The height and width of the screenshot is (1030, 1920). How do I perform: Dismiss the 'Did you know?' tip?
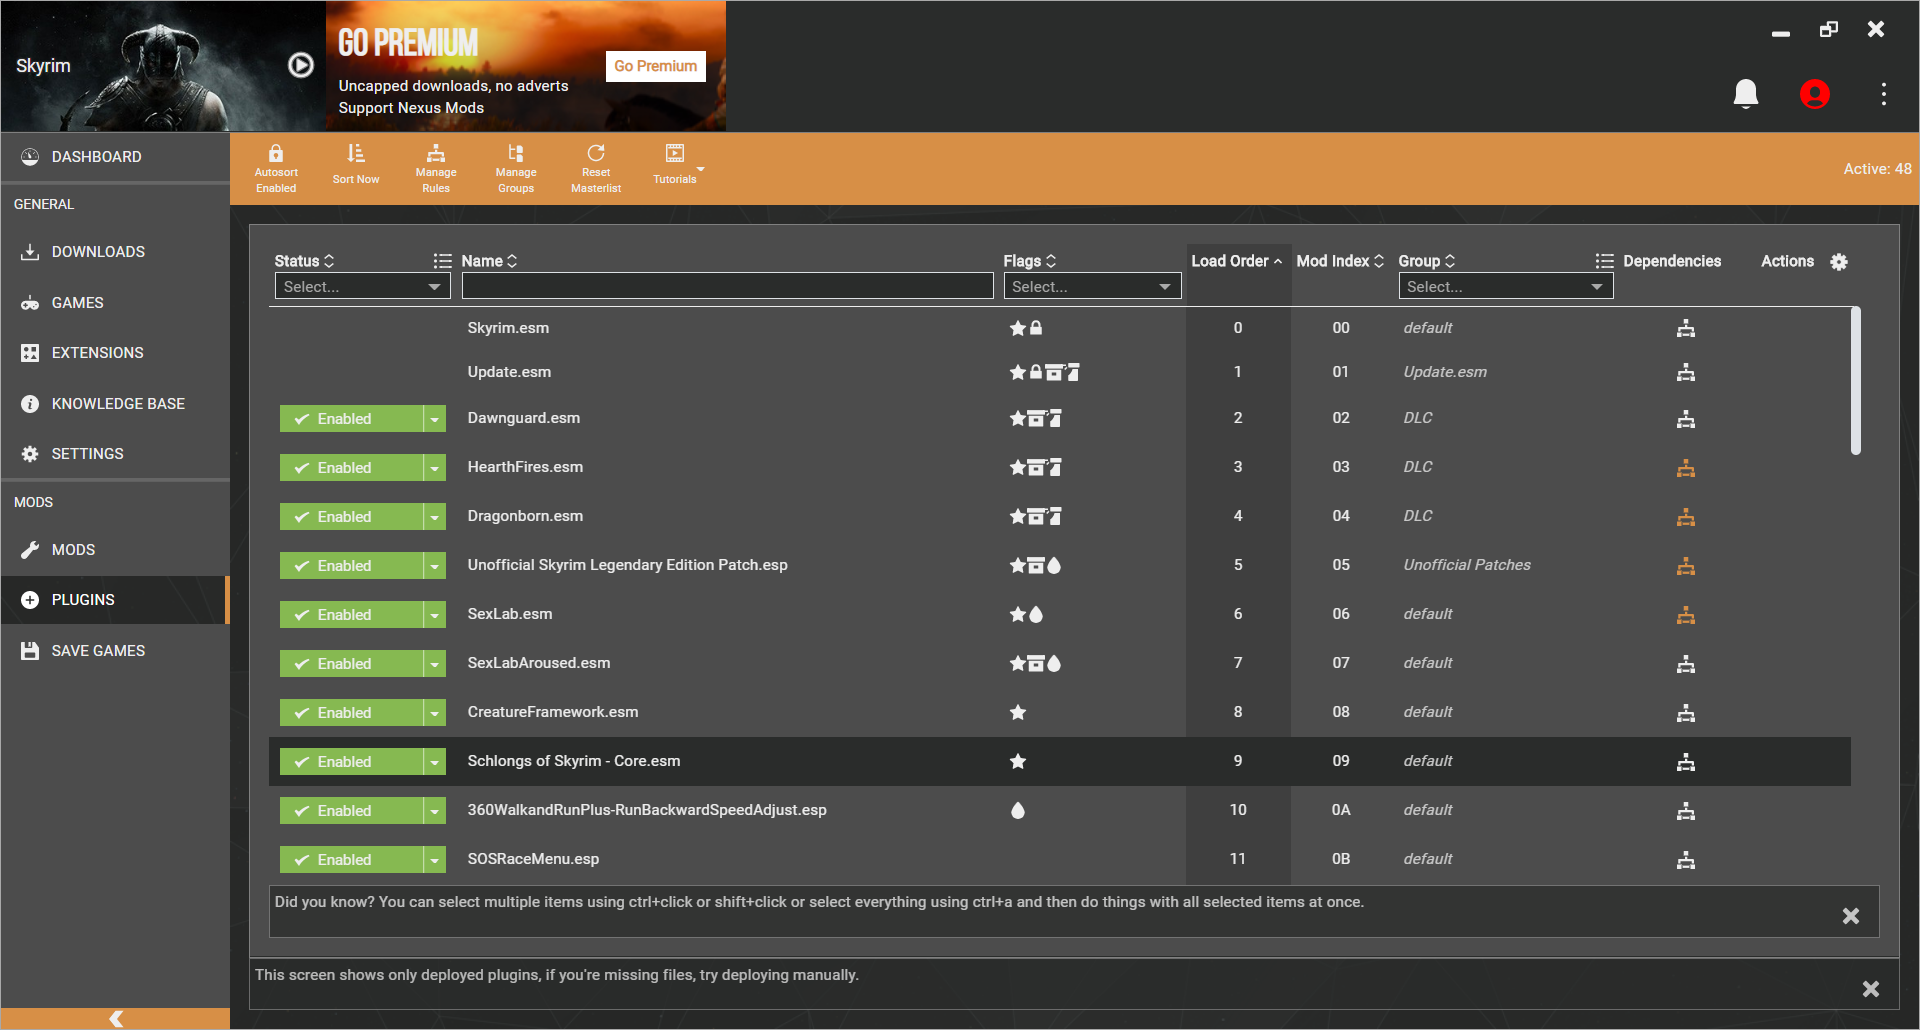coord(1851,916)
